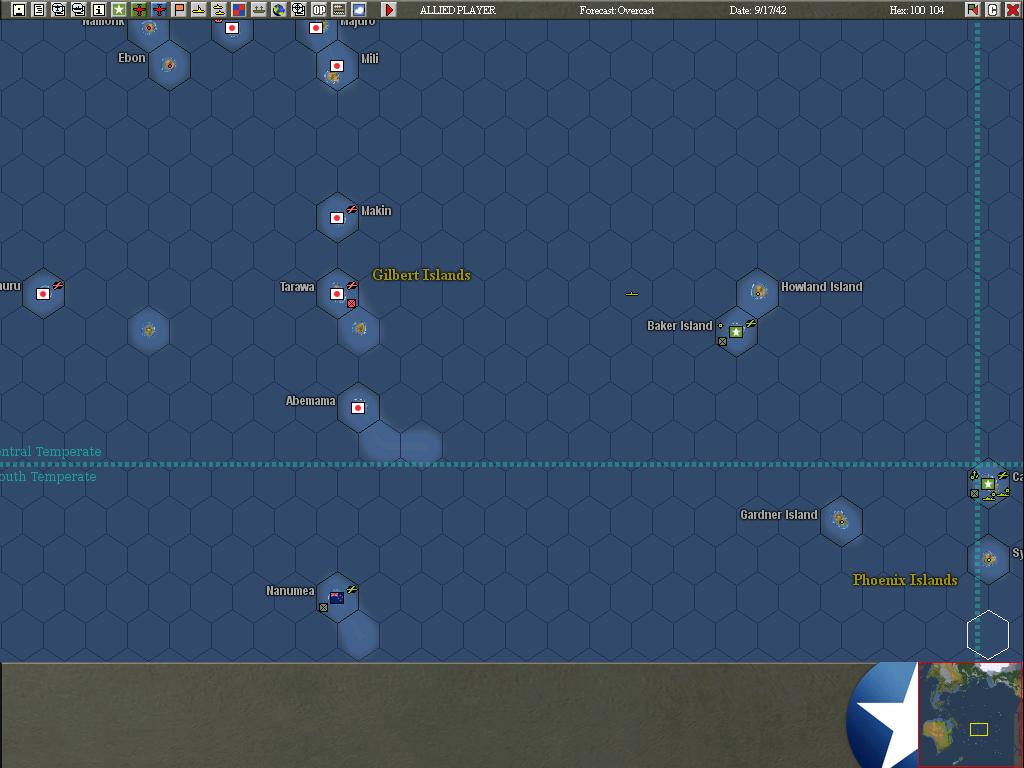Viewport: 1024px width, 768px height.
Task: Click the cloud weather toolbar icon
Action: [359, 10]
